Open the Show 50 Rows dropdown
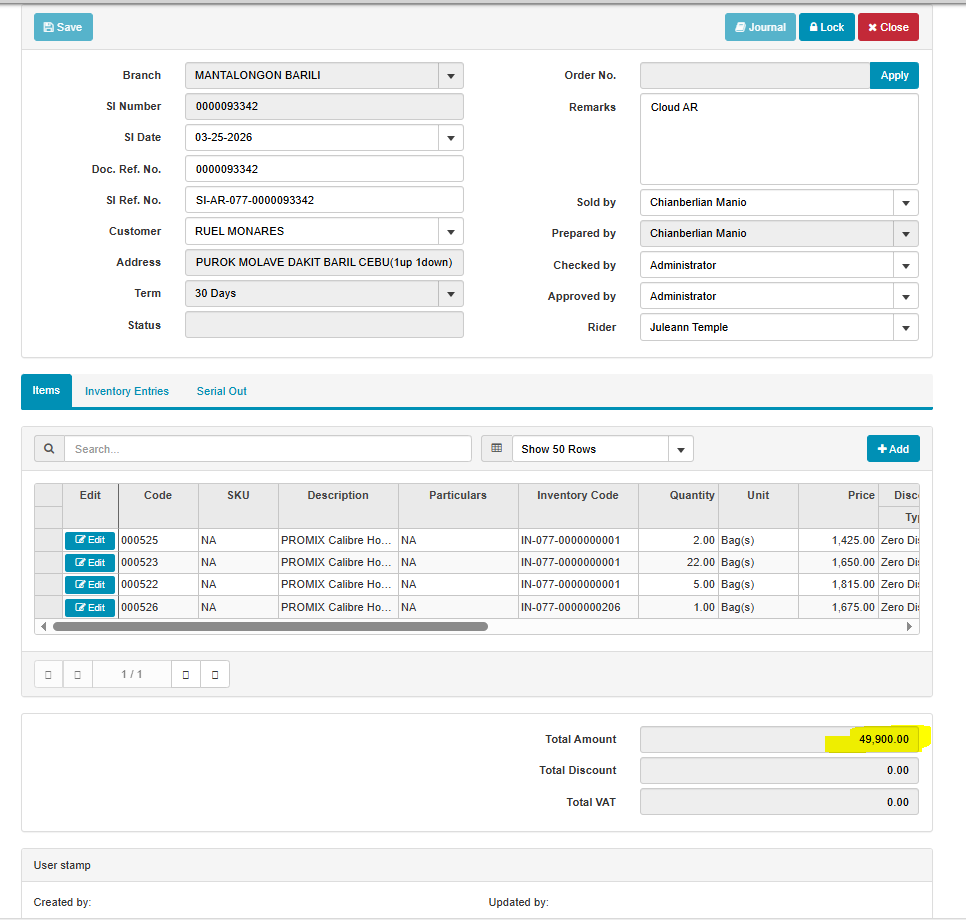The width and height of the screenshot is (966, 920). 680,449
